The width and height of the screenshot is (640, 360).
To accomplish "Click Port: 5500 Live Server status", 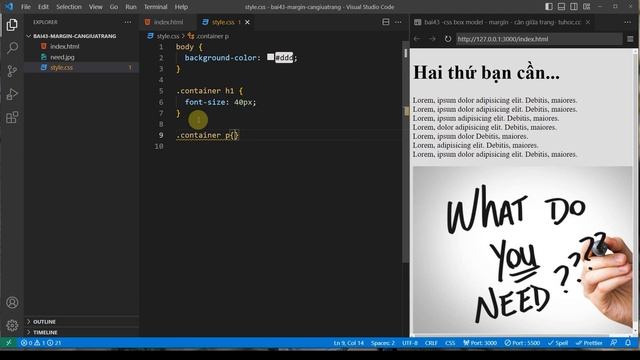I will click(522, 343).
